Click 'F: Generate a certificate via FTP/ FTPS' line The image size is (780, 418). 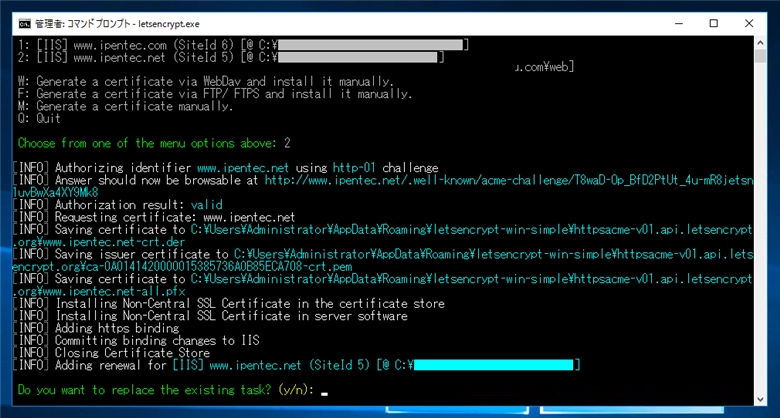coord(215,94)
